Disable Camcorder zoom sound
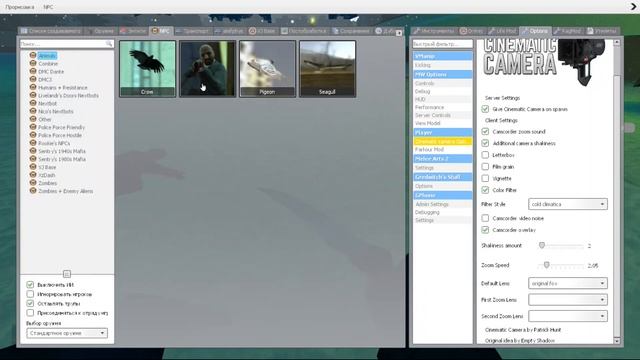Viewport: 640px width, 360px height. click(485, 131)
